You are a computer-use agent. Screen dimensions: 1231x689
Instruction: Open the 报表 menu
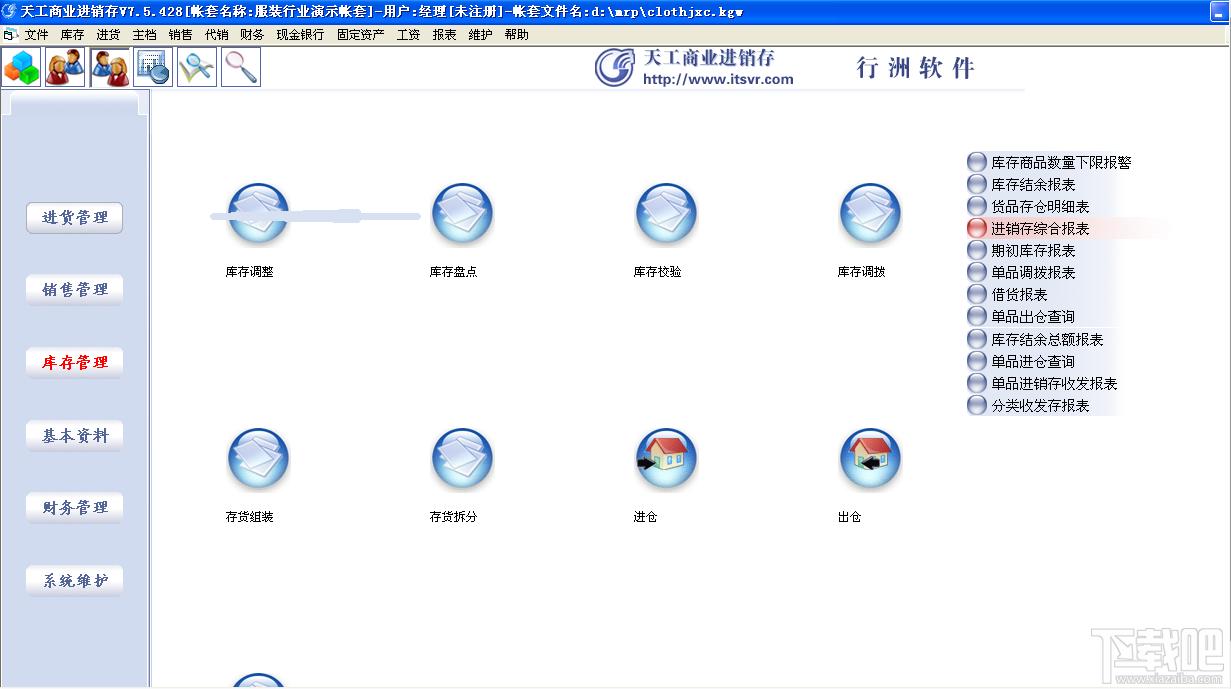tap(444, 34)
